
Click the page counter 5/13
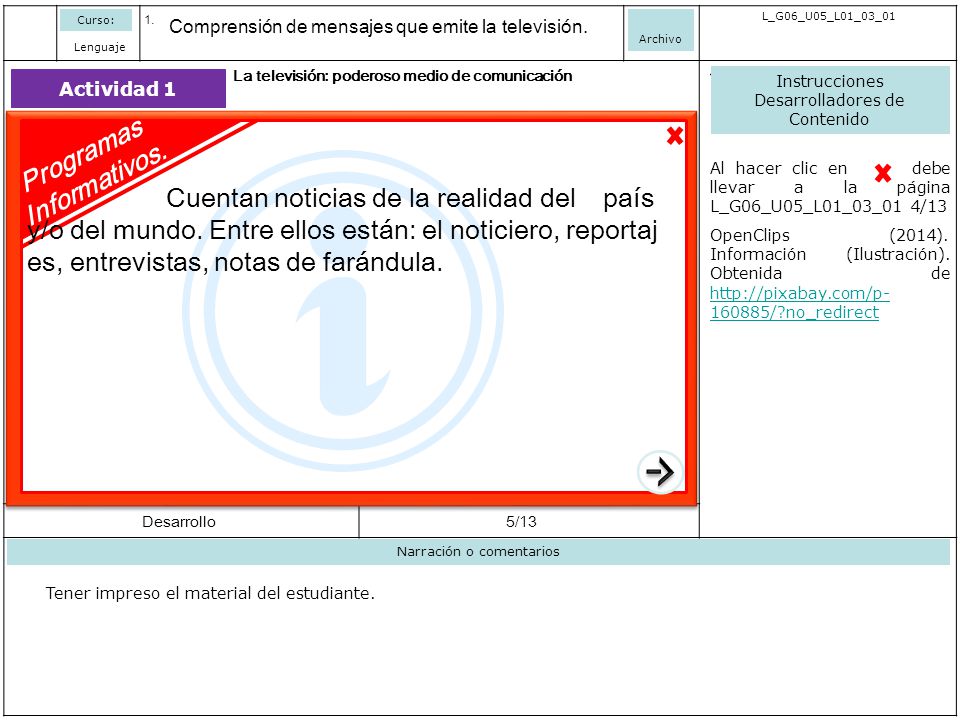pyautogui.click(x=521, y=522)
